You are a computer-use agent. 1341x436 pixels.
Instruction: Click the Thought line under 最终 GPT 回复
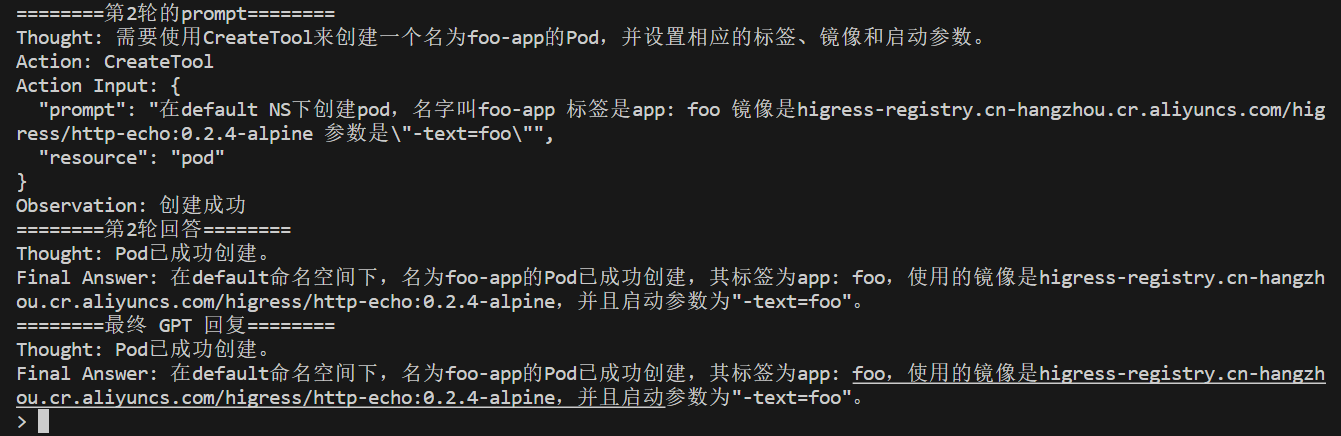(142, 350)
